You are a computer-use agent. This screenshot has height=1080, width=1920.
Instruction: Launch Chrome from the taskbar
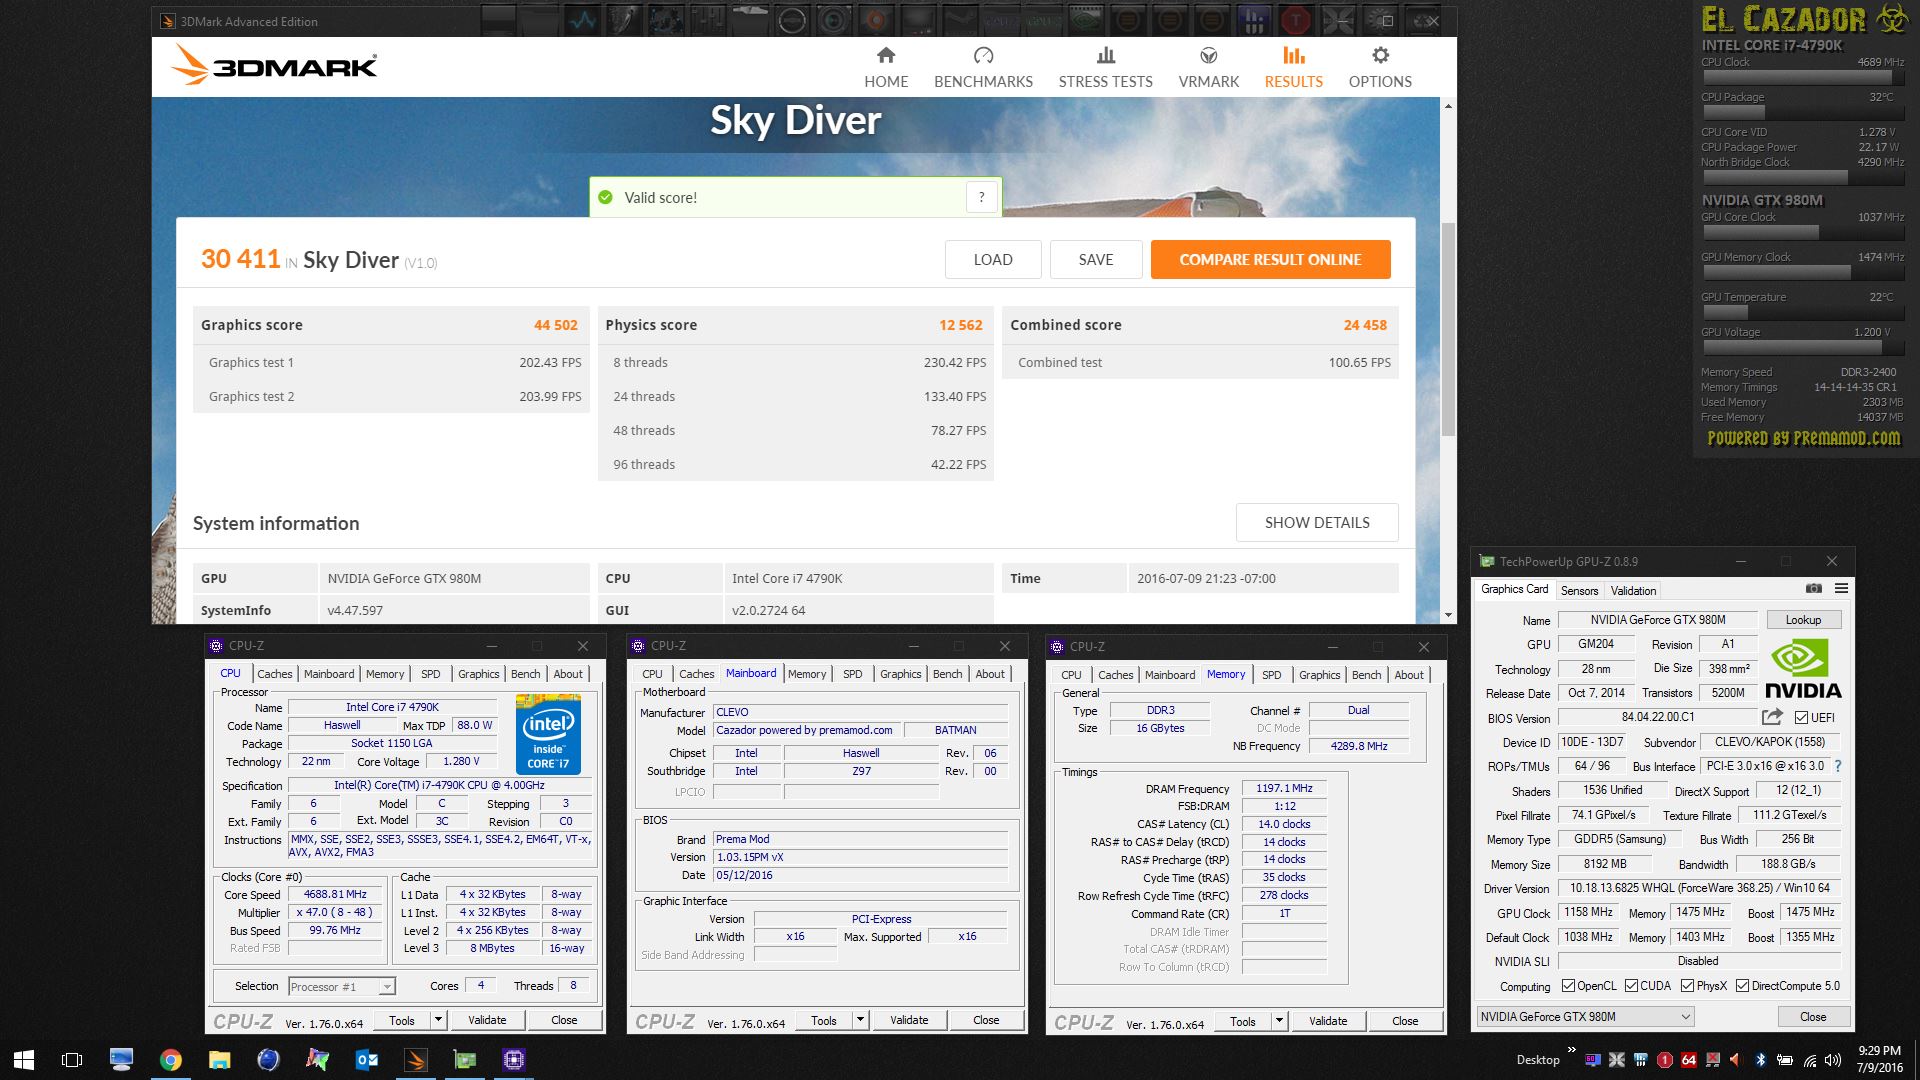[x=170, y=1060]
